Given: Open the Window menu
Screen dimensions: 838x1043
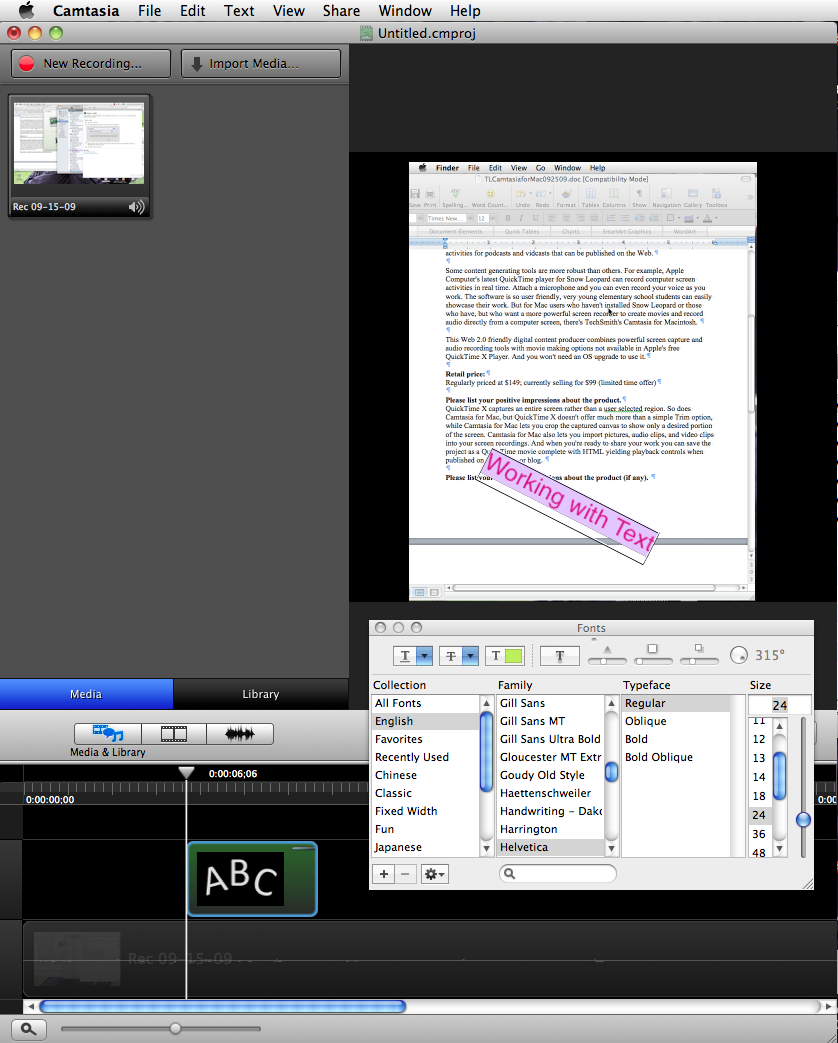Looking at the screenshot, I should [x=405, y=11].
